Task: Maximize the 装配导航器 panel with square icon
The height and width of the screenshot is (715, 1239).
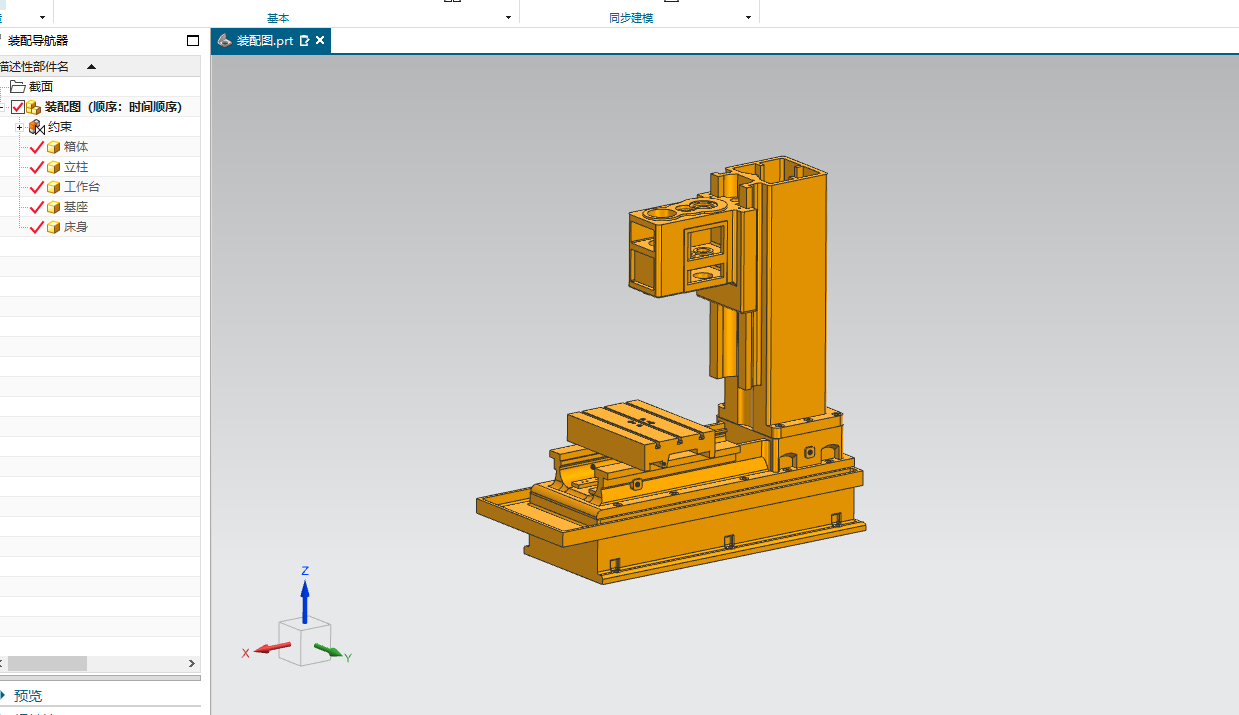Action: click(x=193, y=41)
